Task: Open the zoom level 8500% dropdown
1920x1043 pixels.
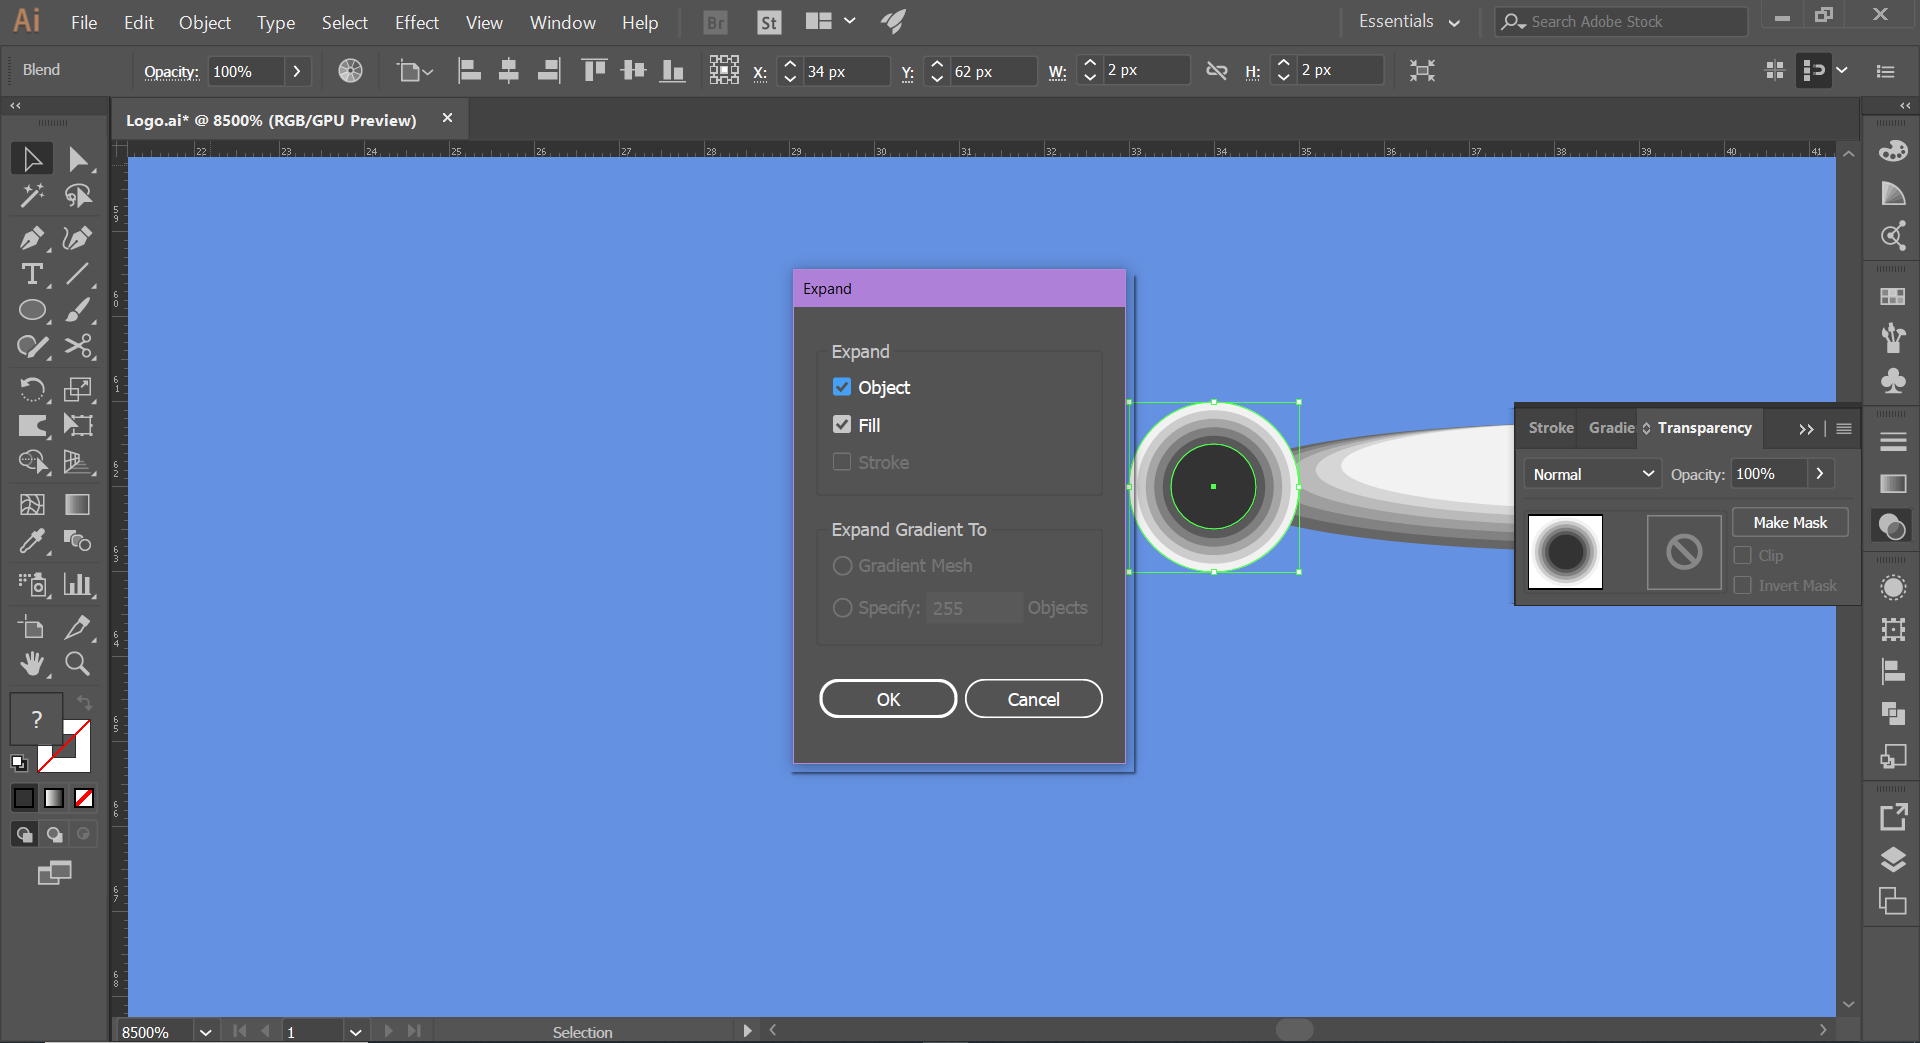Action: point(206,1032)
